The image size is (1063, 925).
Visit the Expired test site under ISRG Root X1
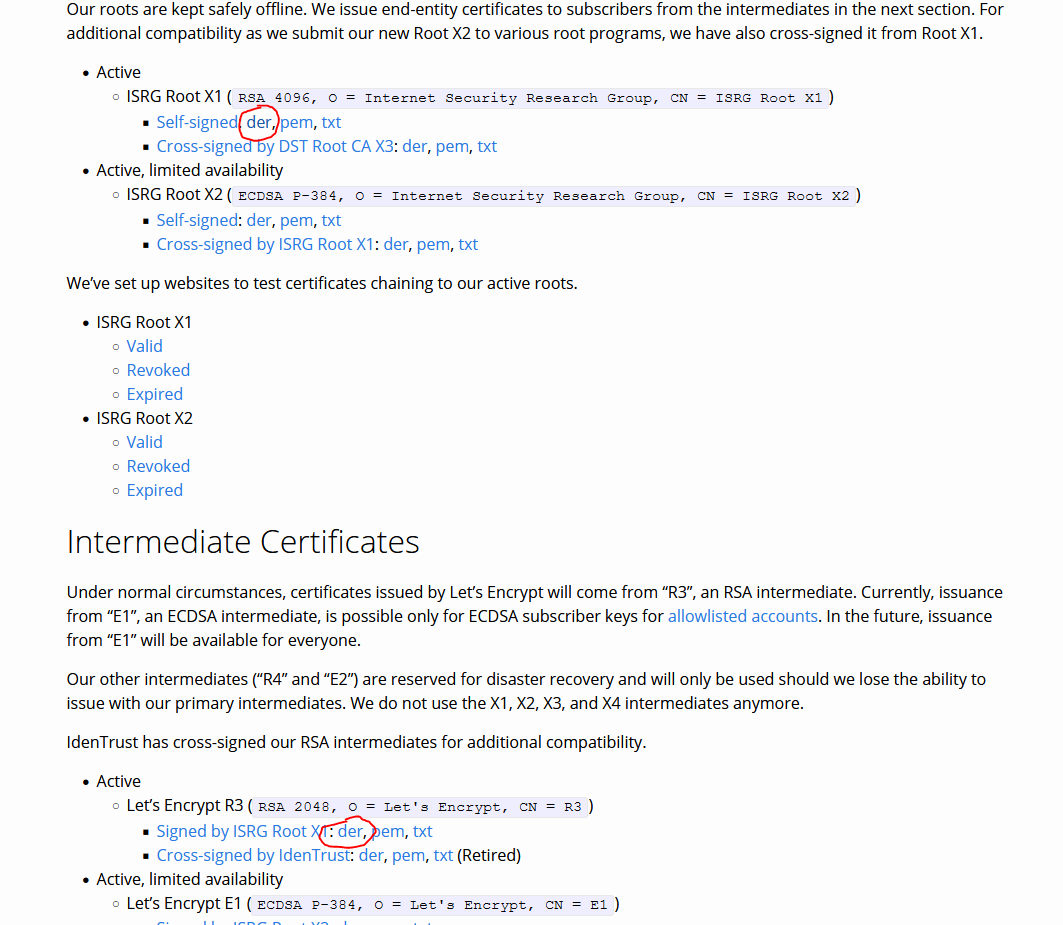tap(155, 394)
